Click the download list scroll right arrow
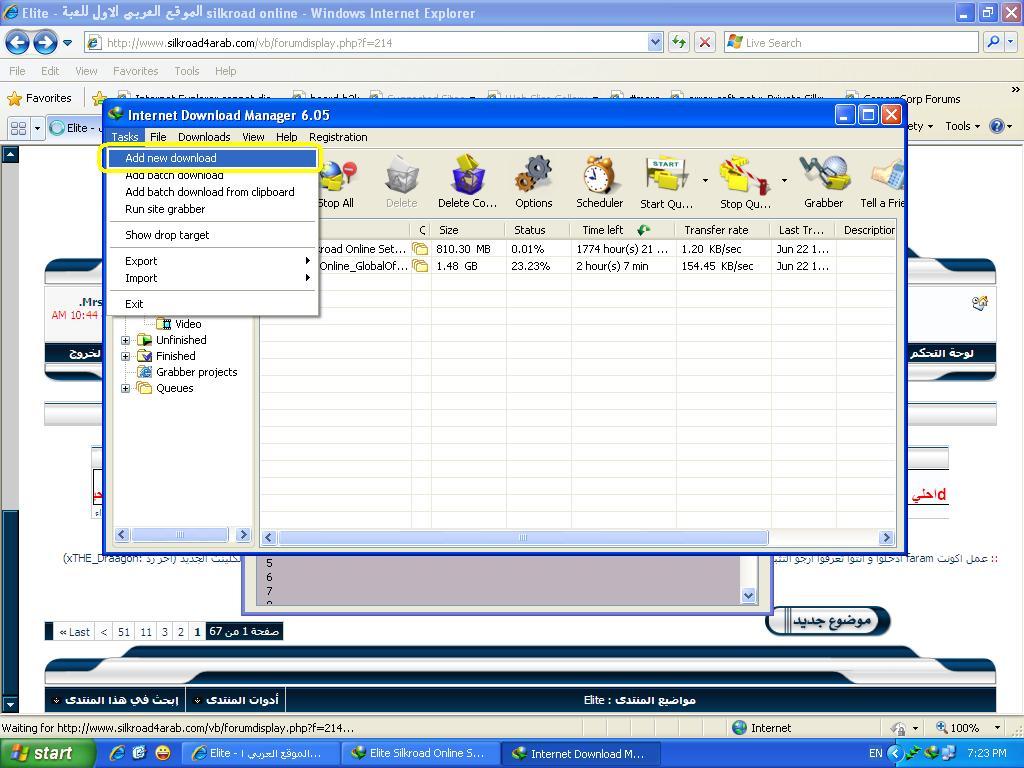Screen dimensions: 1024x768 tap(886, 537)
